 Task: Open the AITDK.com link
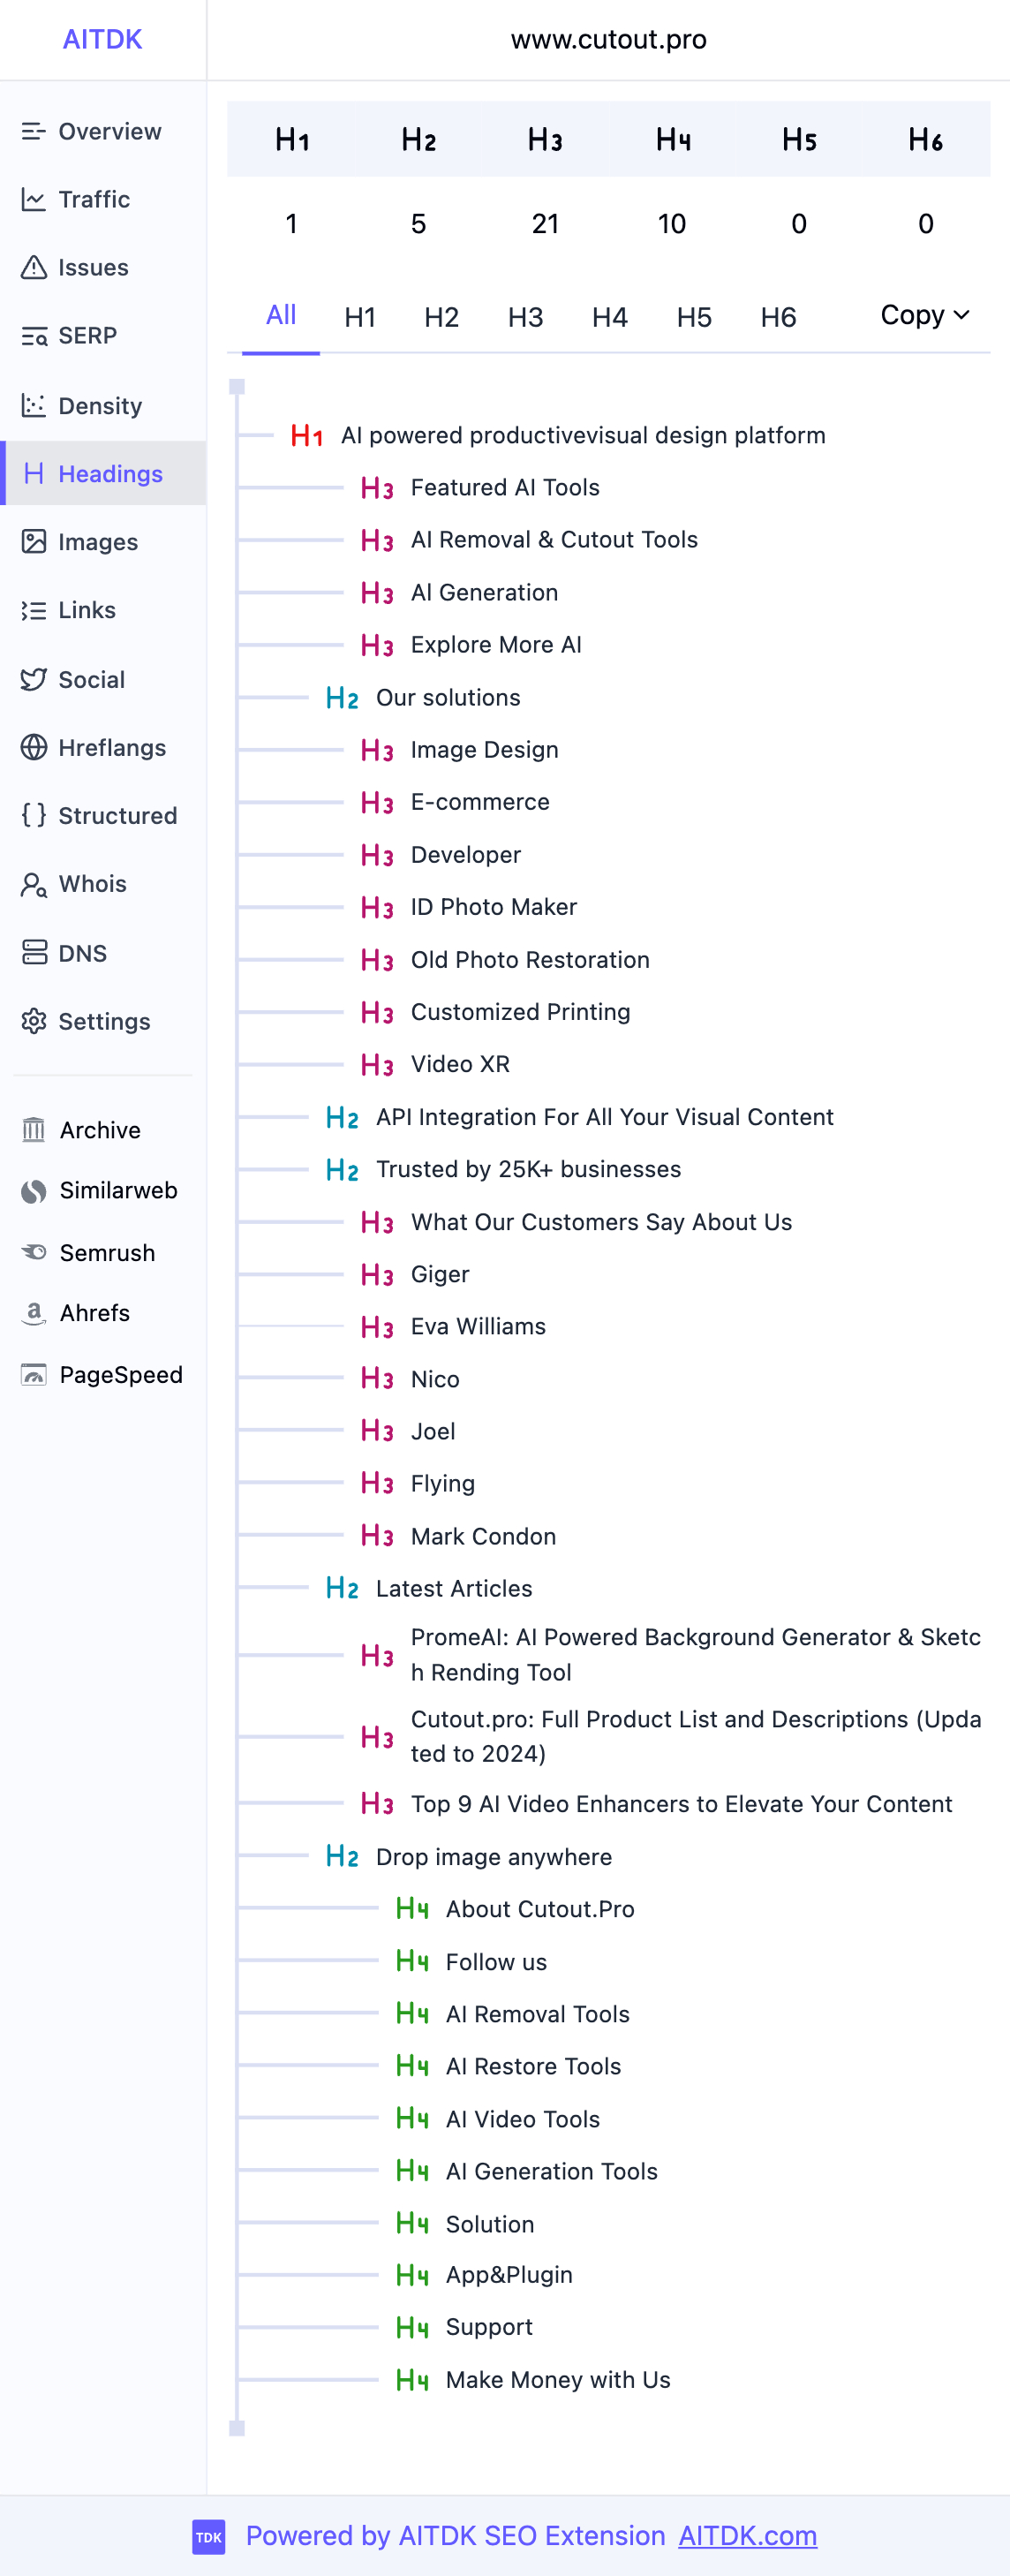(747, 2536)
